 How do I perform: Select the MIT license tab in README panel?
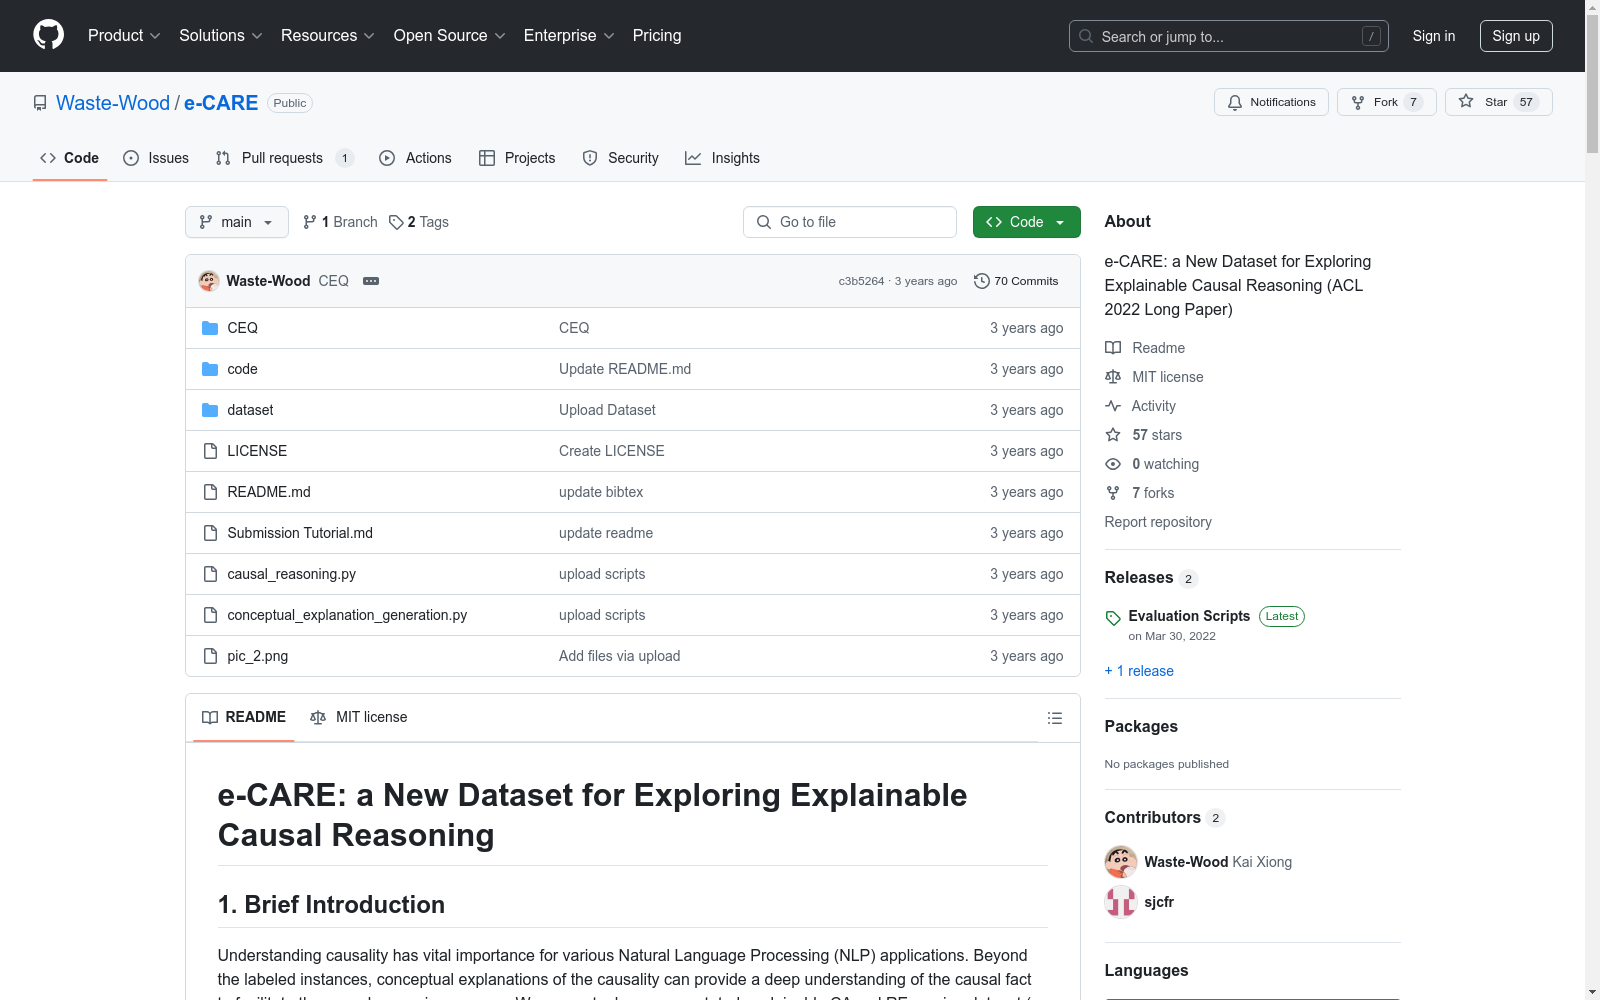click(x=359, y=717)
